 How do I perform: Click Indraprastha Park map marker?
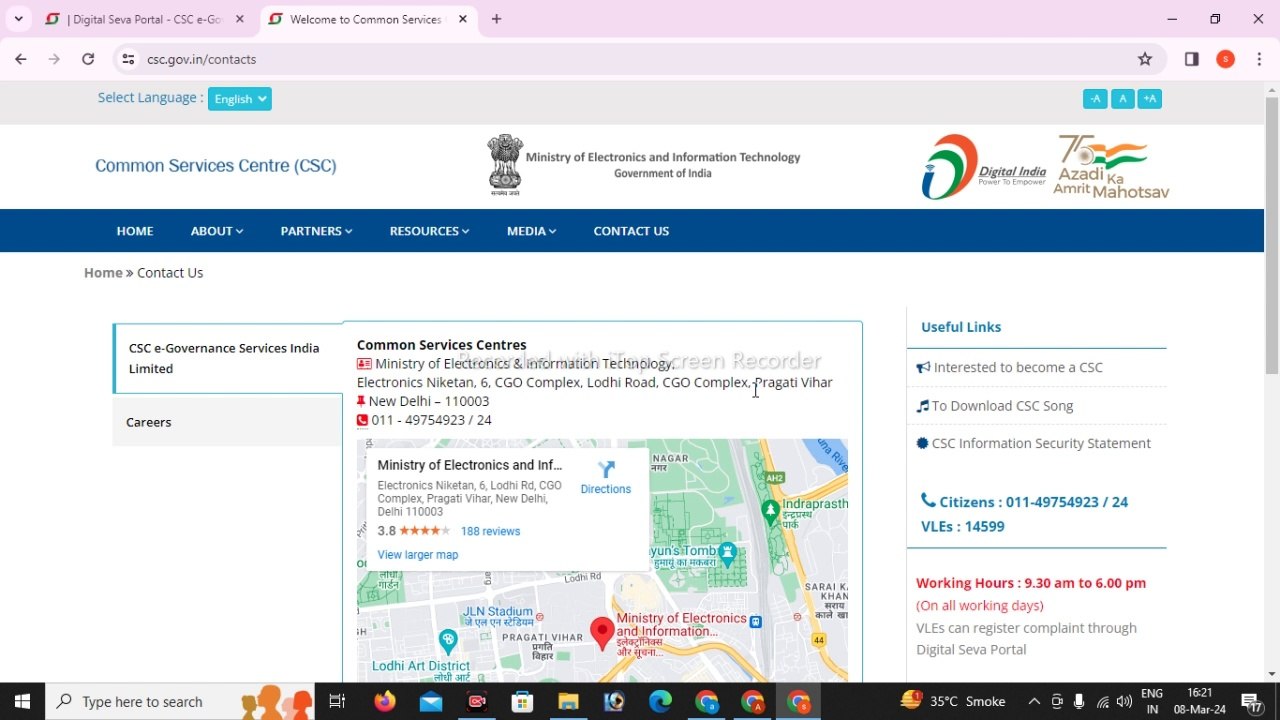click(x=770, y=512)
